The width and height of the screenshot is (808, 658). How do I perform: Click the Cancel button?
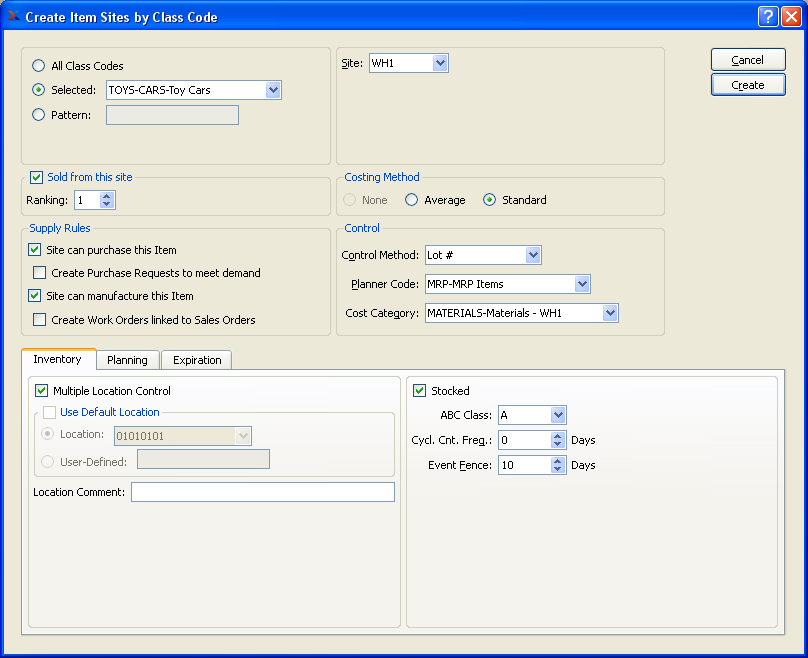pos(748,60)
